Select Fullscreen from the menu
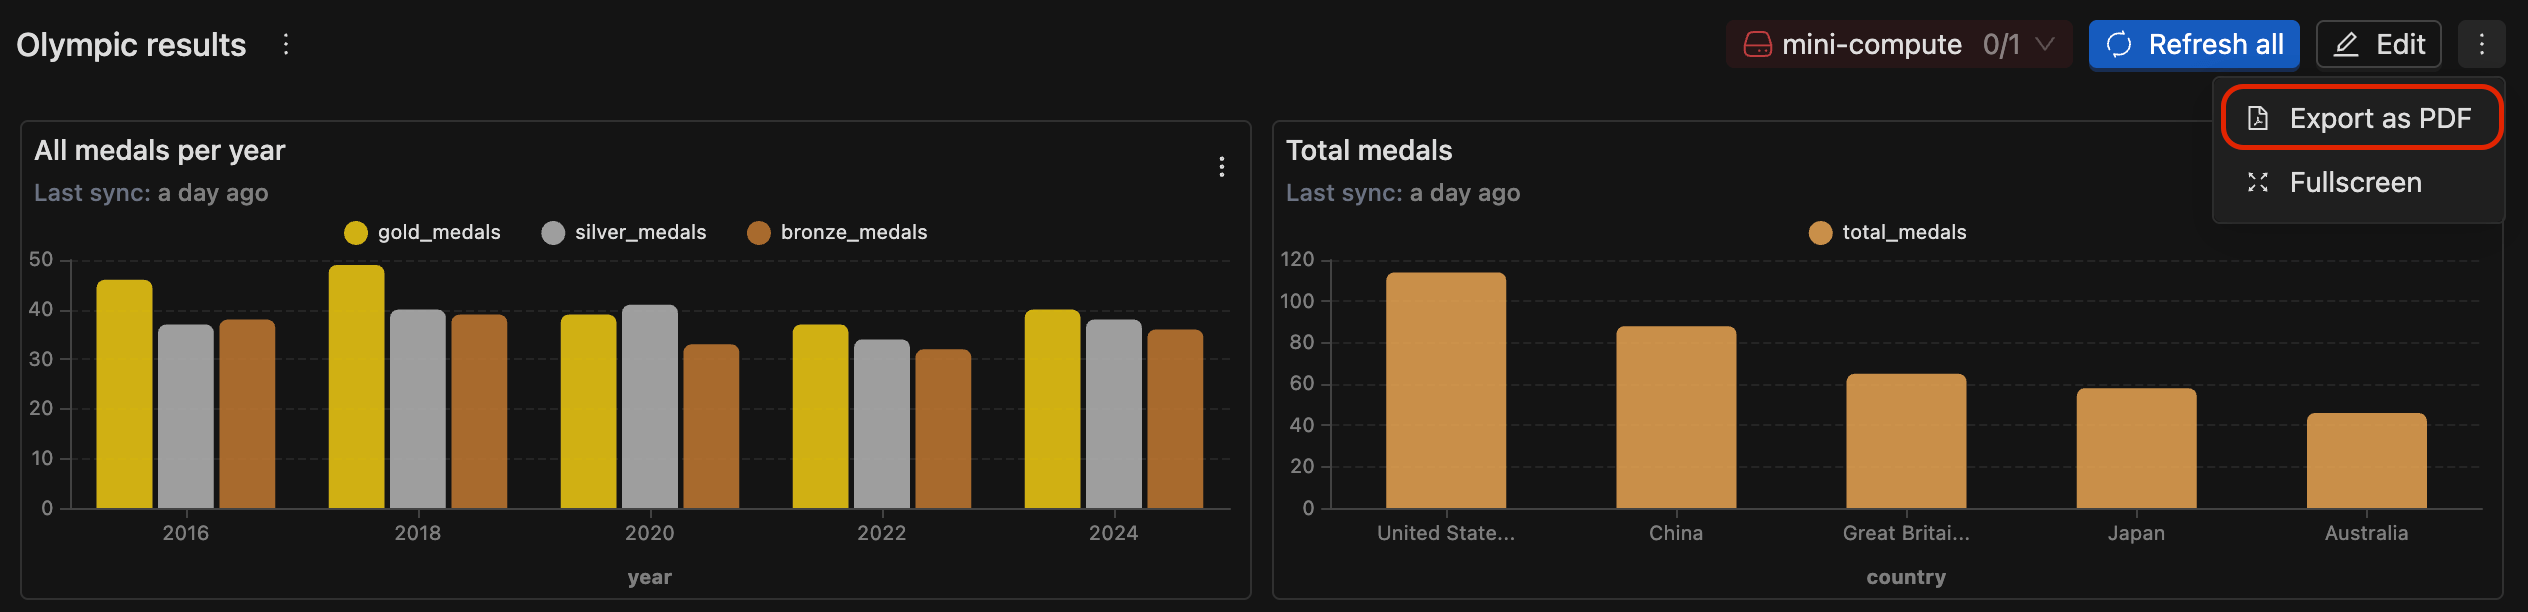Screen dimensions: 2528x612 point(2355,182)
